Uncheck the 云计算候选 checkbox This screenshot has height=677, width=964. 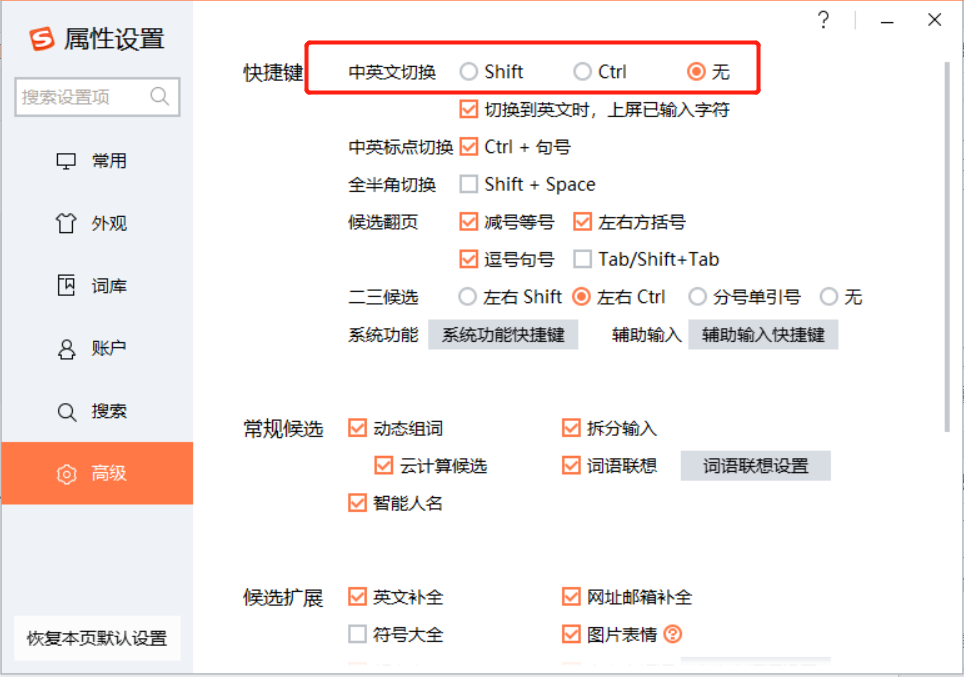384,466
